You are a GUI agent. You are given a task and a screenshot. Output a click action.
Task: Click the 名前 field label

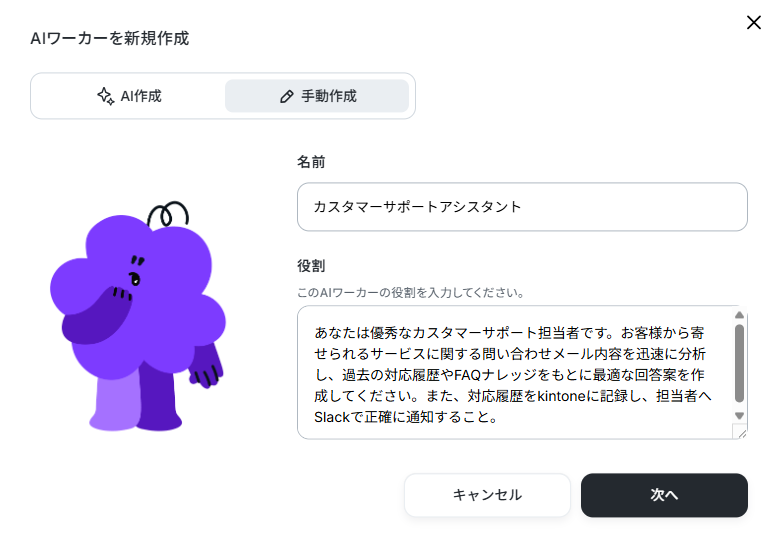[x=311, y=162]
